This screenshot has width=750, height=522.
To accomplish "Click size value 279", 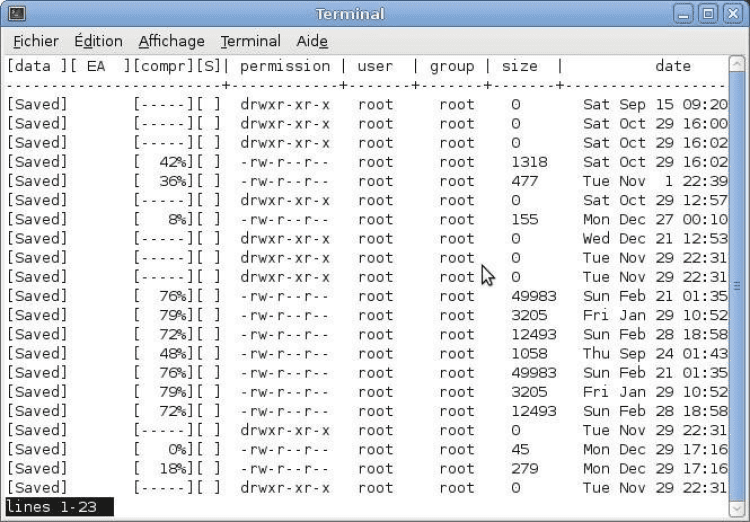I will (x=525, y=468).
